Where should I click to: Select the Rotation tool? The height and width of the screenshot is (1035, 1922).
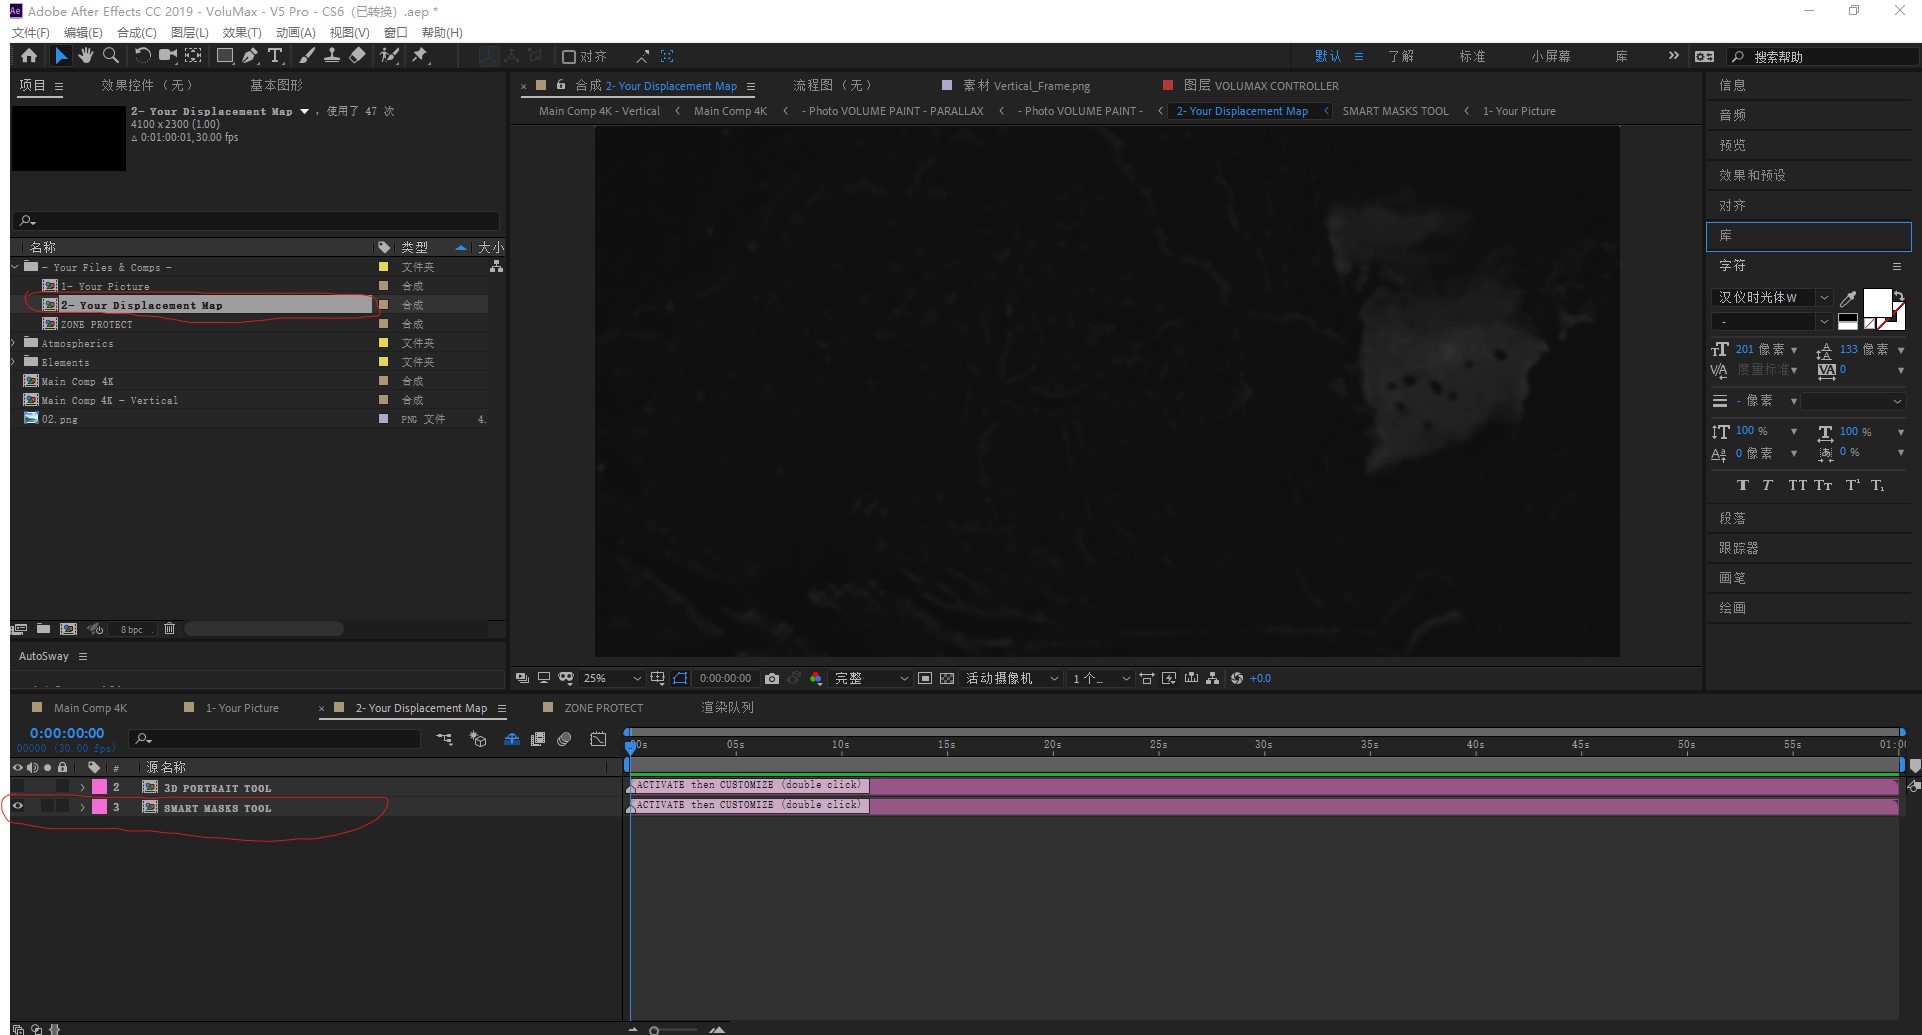[x=142, y=56]
